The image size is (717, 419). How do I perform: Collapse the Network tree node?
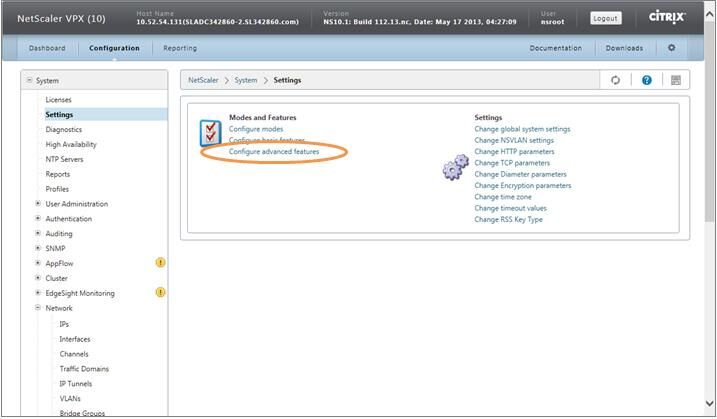38,308
